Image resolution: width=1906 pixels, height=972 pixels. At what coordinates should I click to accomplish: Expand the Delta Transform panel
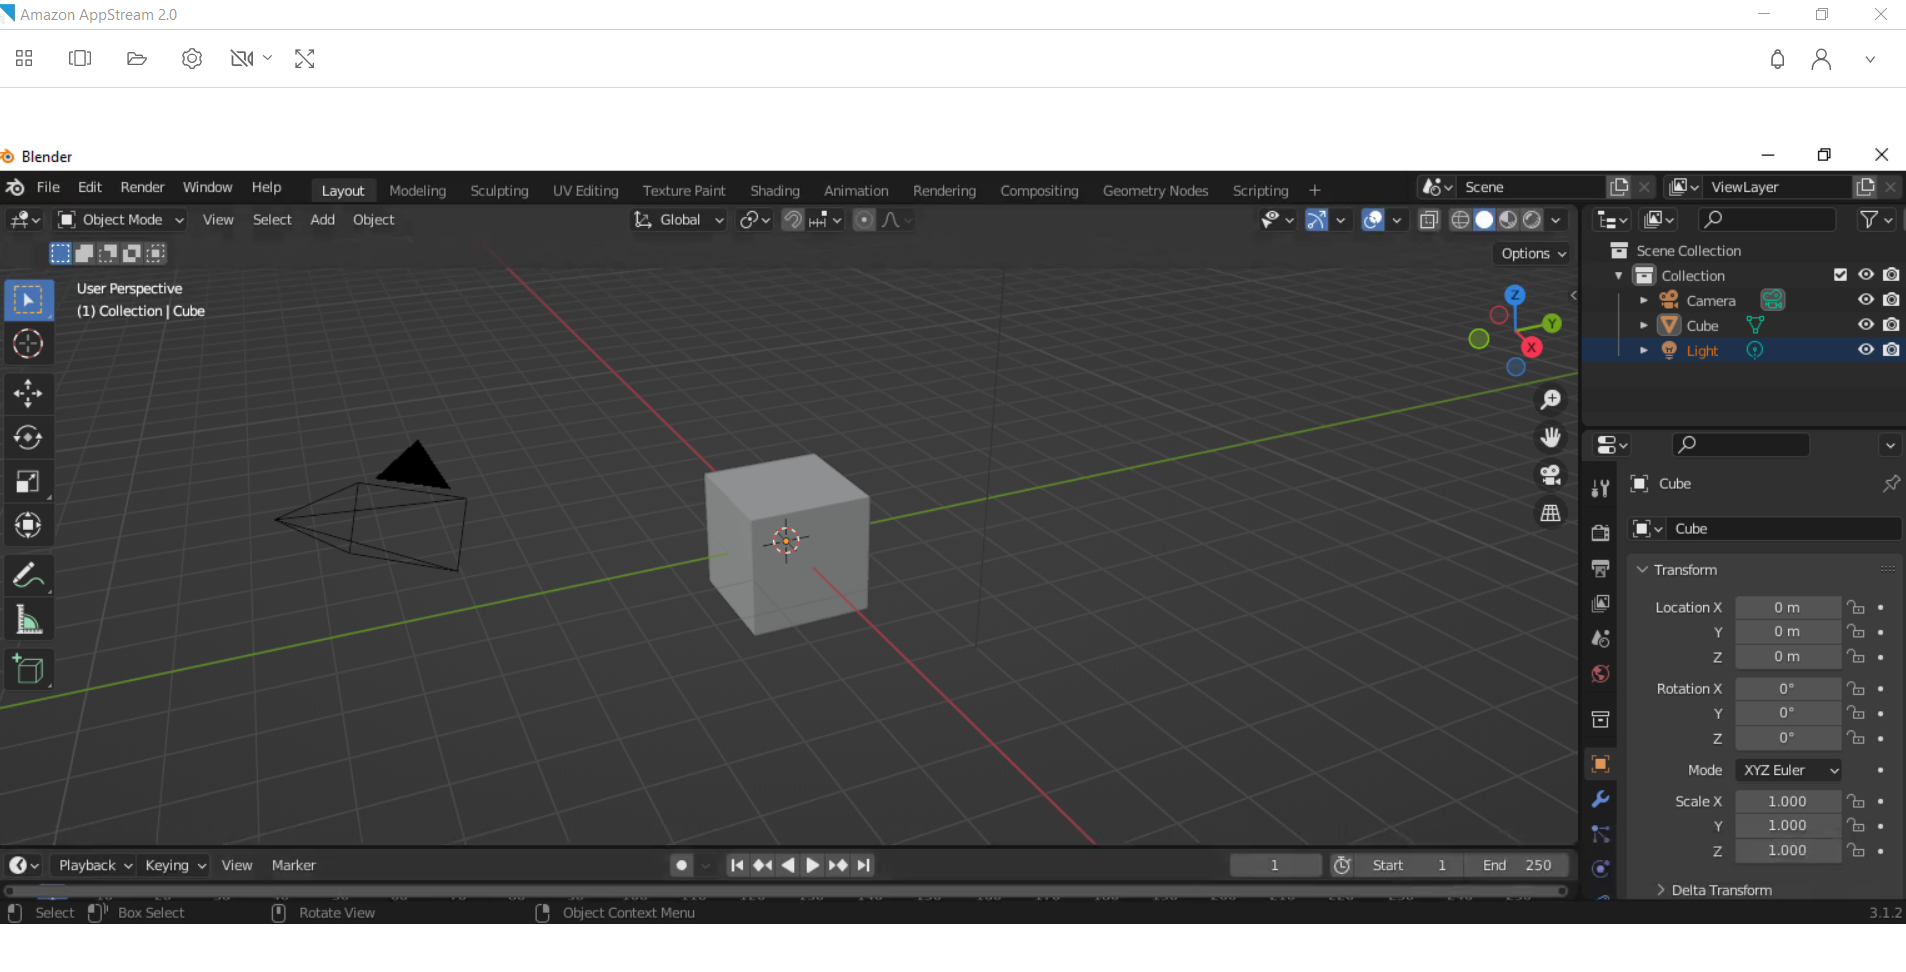(1720, 890)
